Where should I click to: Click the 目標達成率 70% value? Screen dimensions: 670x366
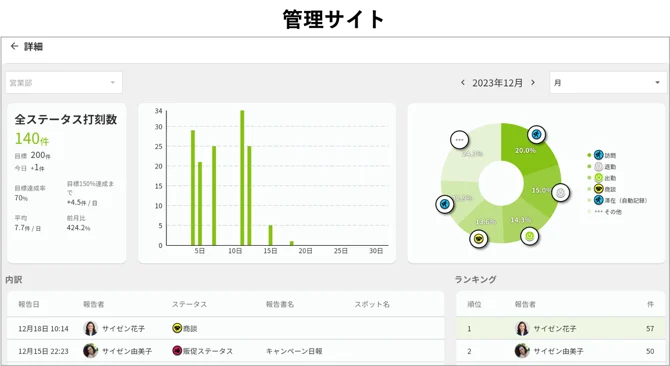(x=21, y=198)
